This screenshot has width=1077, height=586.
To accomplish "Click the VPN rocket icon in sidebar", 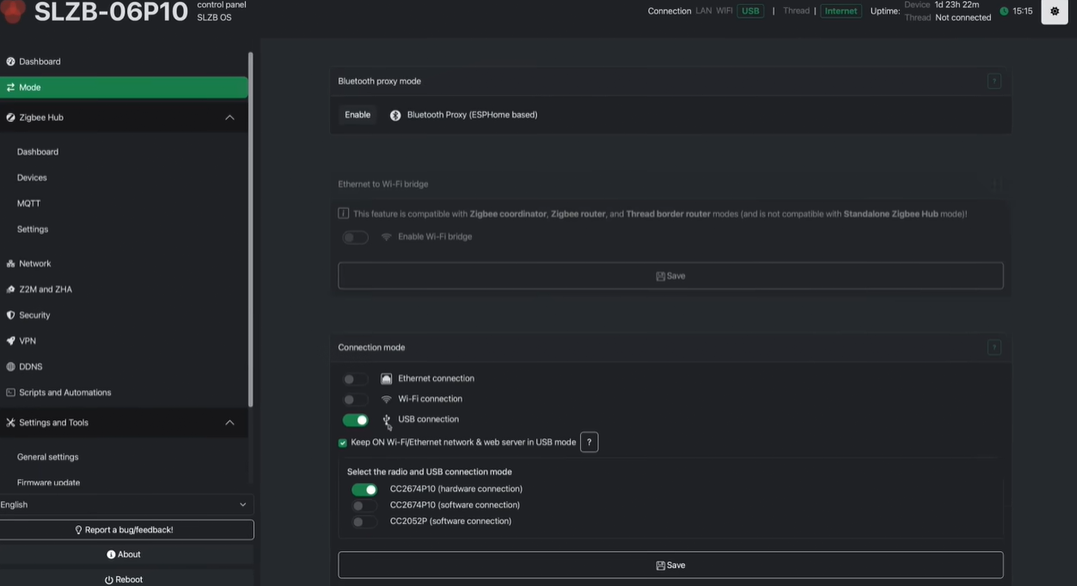I will click(x=10, y=341).
